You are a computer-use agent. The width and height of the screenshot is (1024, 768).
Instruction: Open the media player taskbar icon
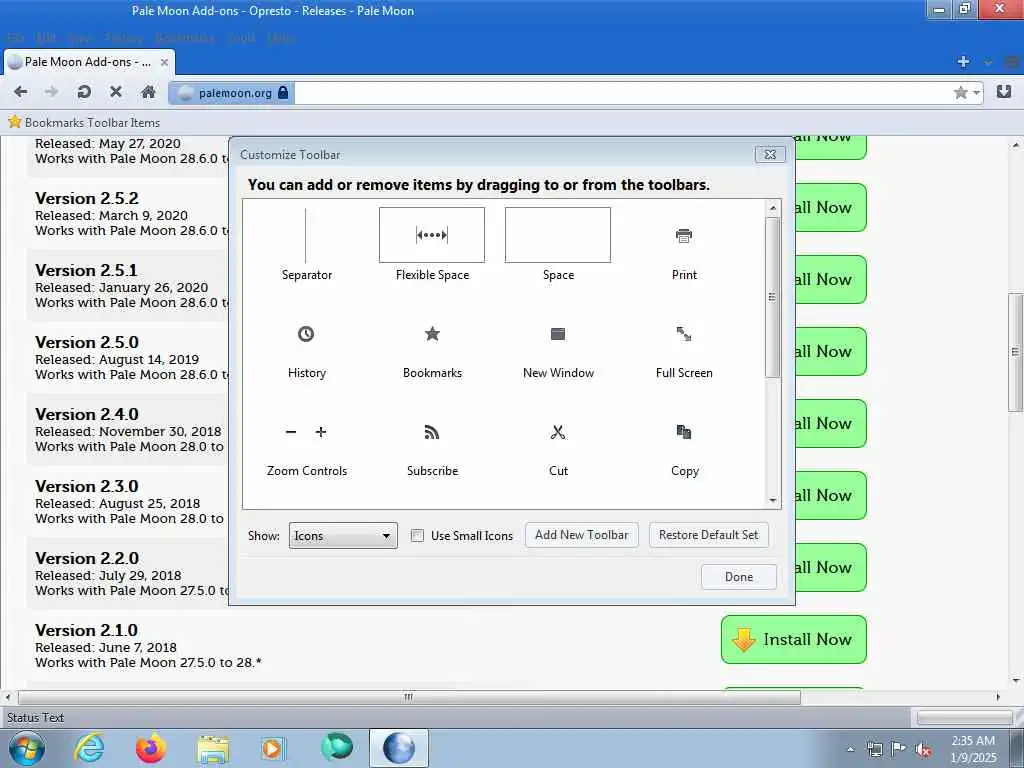pyautogui.click(x=272, y=748)
